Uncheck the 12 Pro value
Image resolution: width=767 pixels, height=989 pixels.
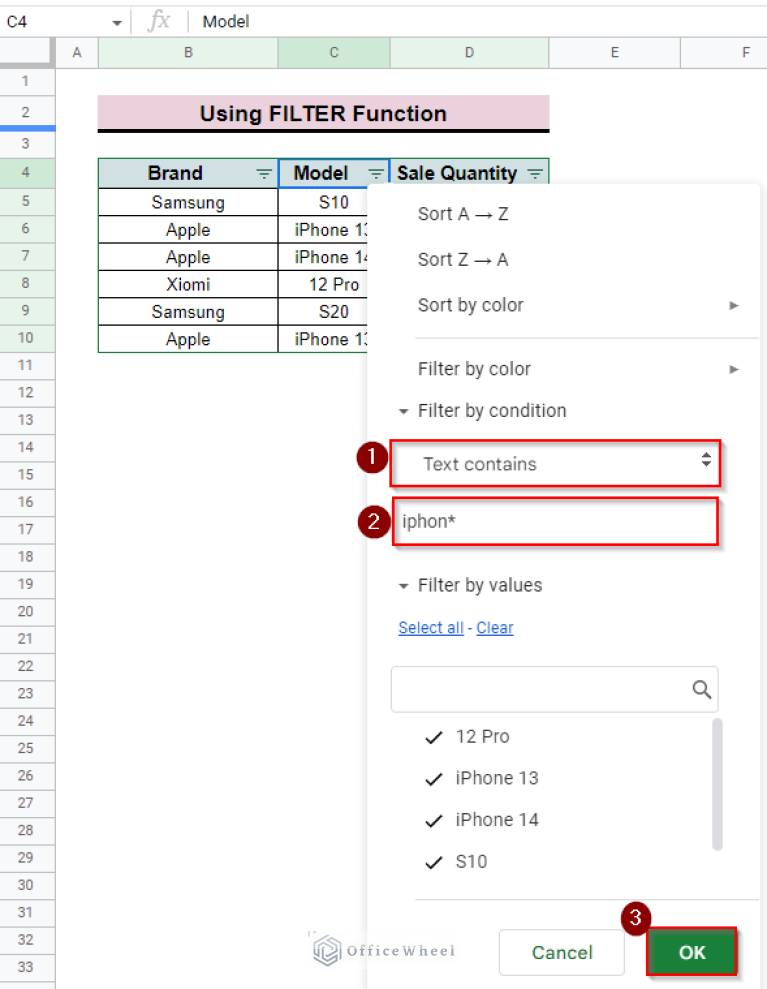click(x=433, y=737)
